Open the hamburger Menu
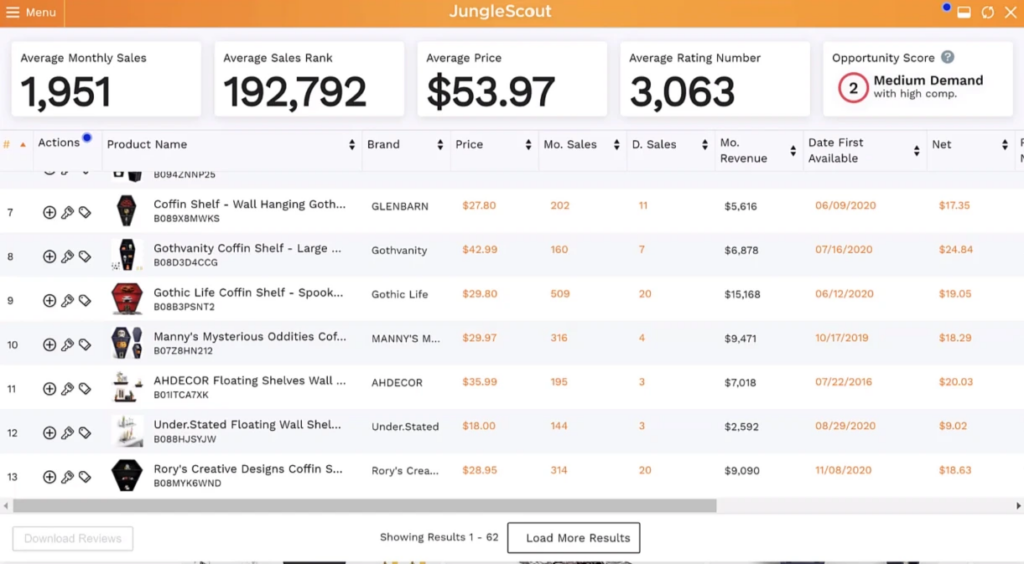Viewport: 1024px width, 564px height. 31,12
